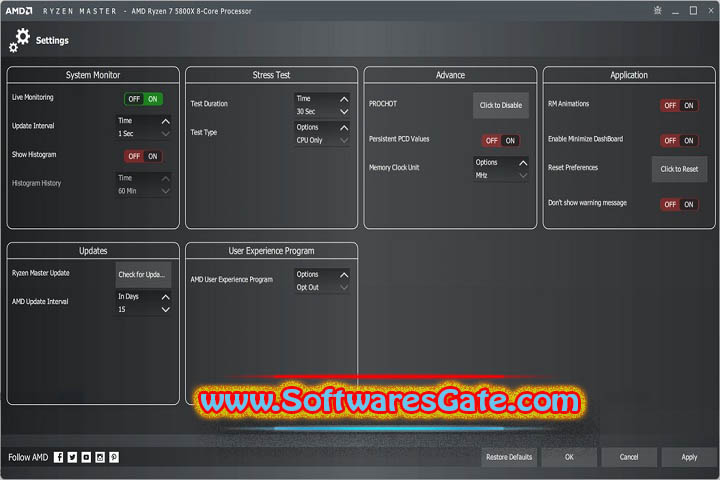This screenshot has width=720, height=480.
Task: Click the AMD logo in title bar
Action: (x=19, y=11)
